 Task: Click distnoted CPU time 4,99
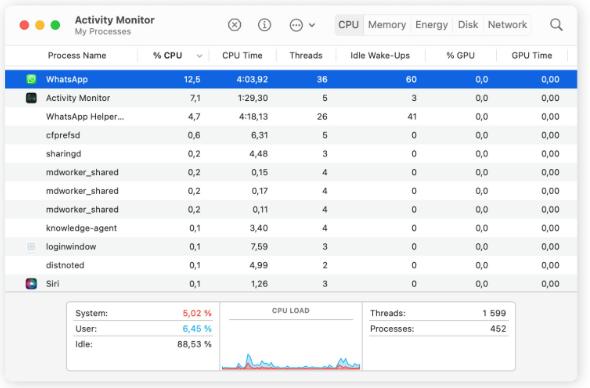click(x=259, y=265)
